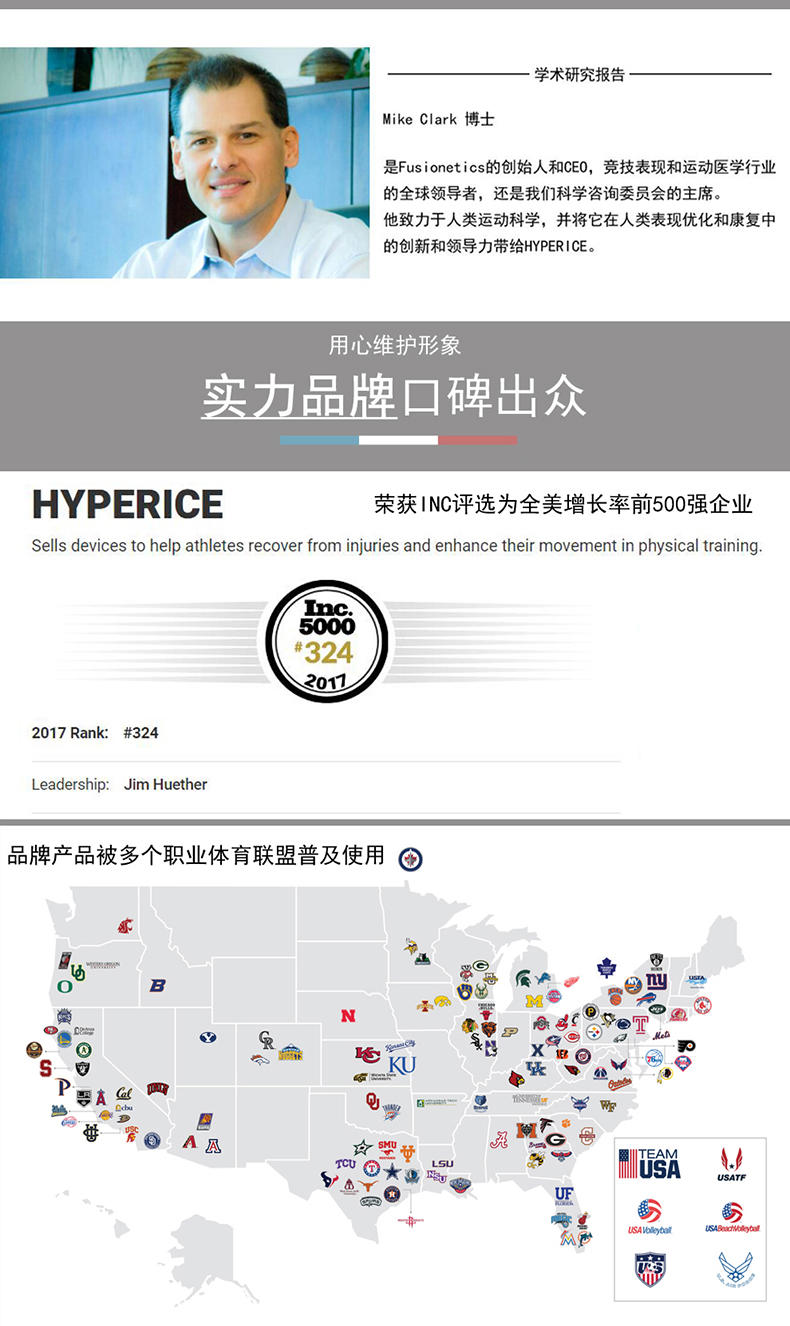
Task: Click the Kentucky UK logo
Action: click(x=536, y=1068)
